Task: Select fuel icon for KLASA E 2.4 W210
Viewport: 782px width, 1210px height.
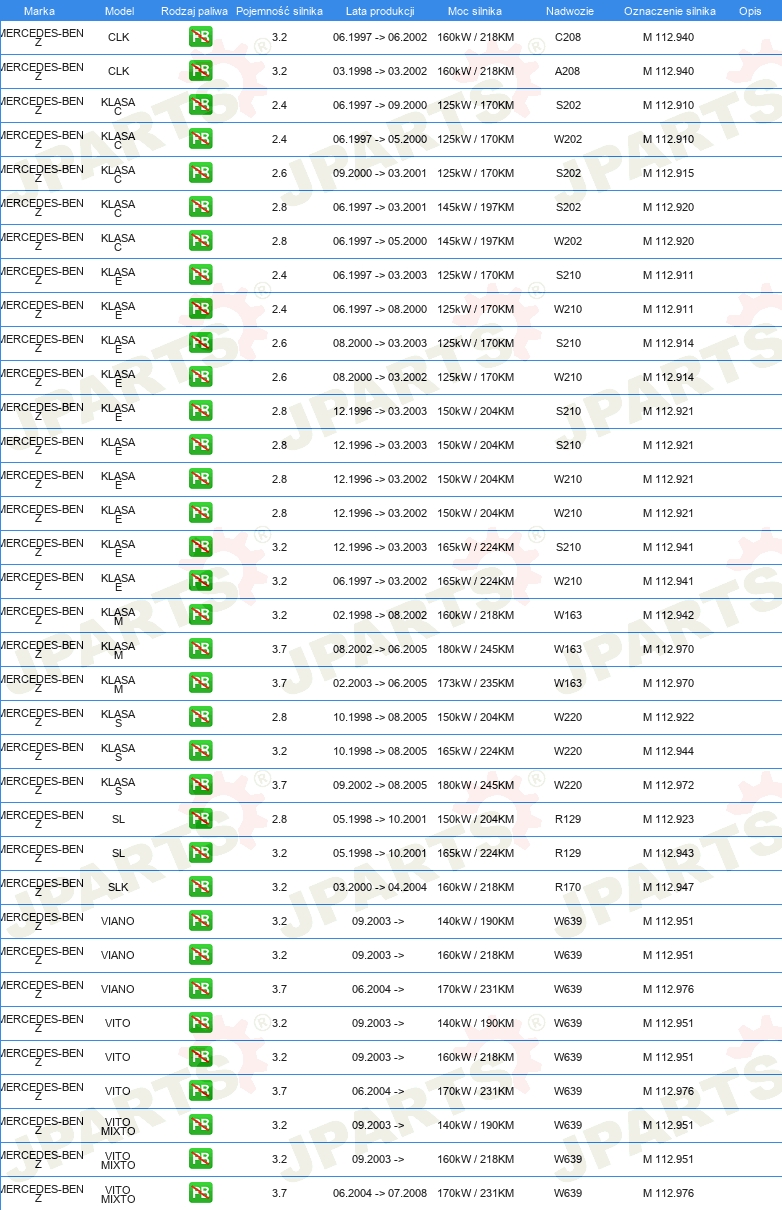Action: point(200,310)
